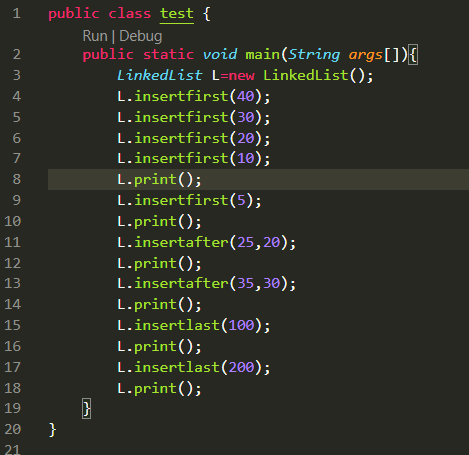Click value 200 in insertlast call
469x455 pixels.
241,367
